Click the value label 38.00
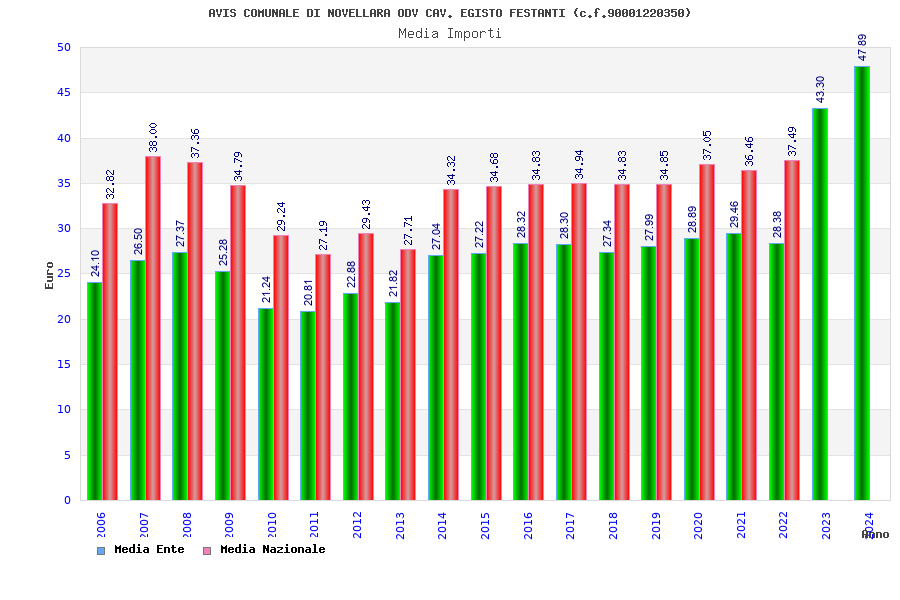 (x=153, y=137)
